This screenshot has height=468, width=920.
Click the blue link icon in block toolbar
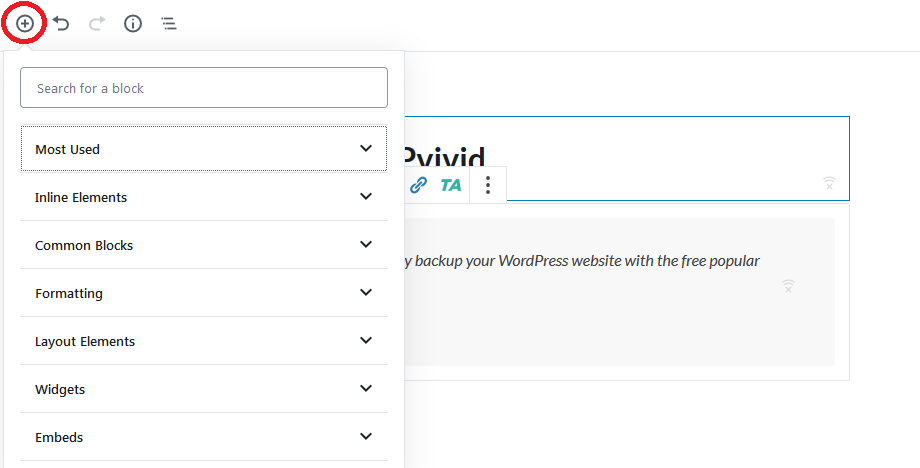click(418, 185)
